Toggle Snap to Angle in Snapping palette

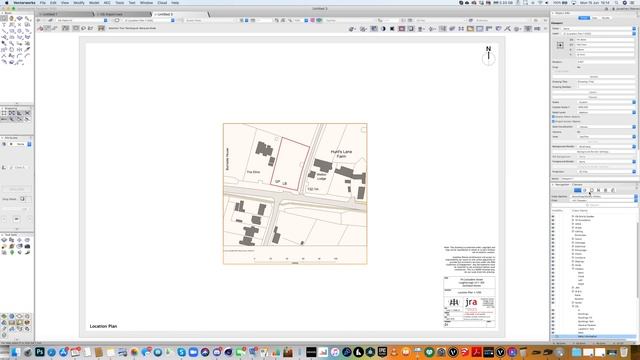click(20, 113)
